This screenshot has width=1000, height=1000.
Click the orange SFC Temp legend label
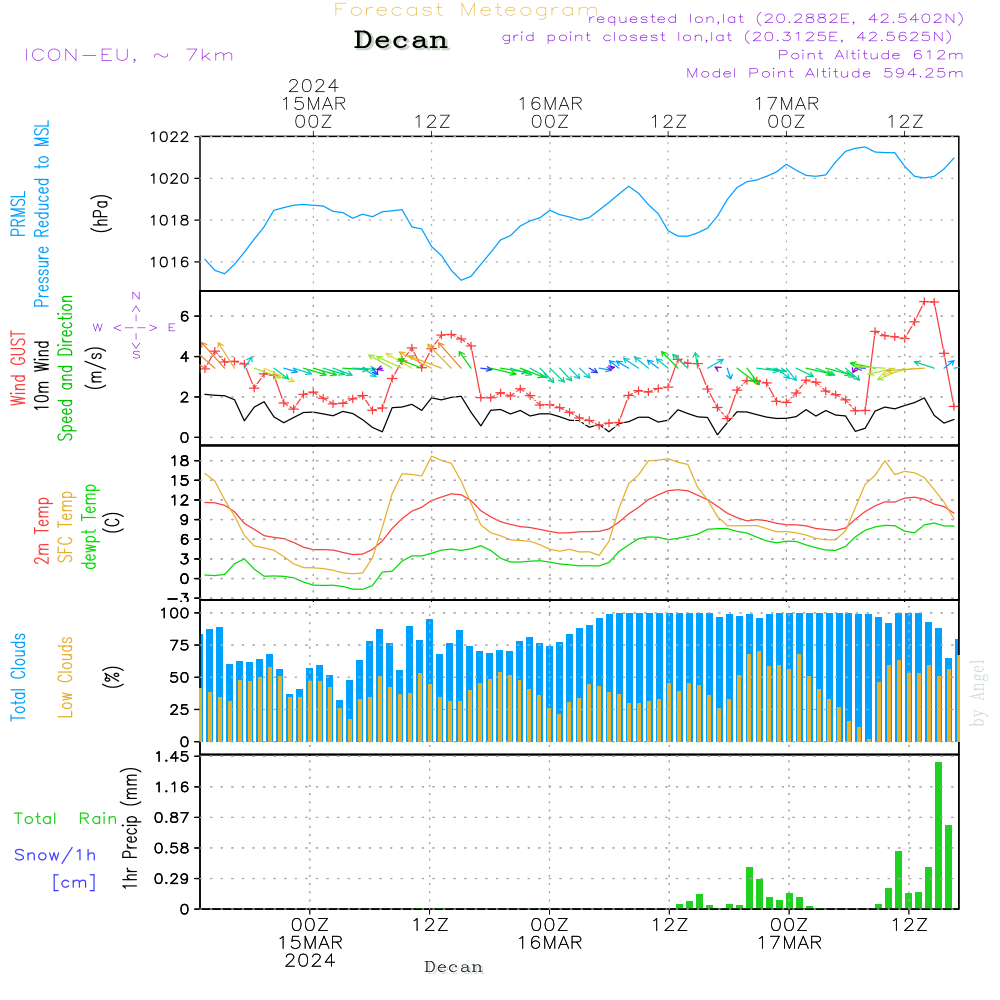[66, 527]
